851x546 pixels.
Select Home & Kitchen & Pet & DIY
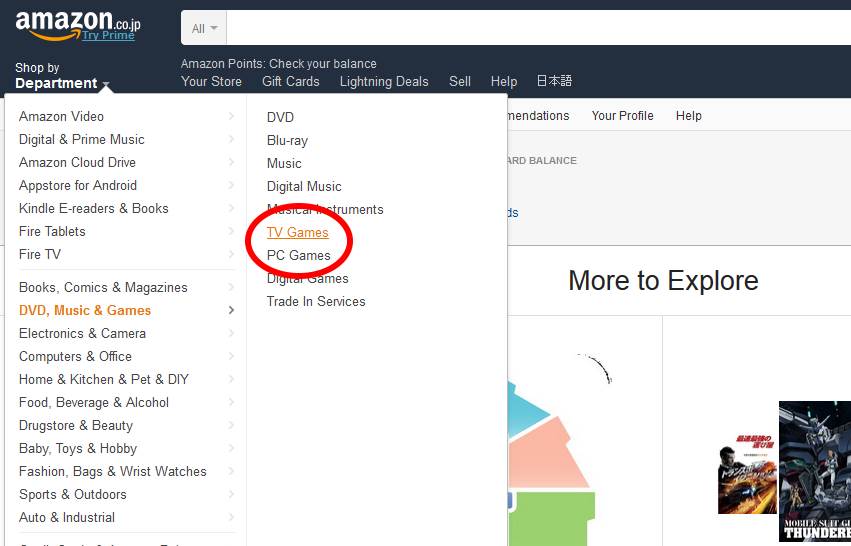click(104, 379)
